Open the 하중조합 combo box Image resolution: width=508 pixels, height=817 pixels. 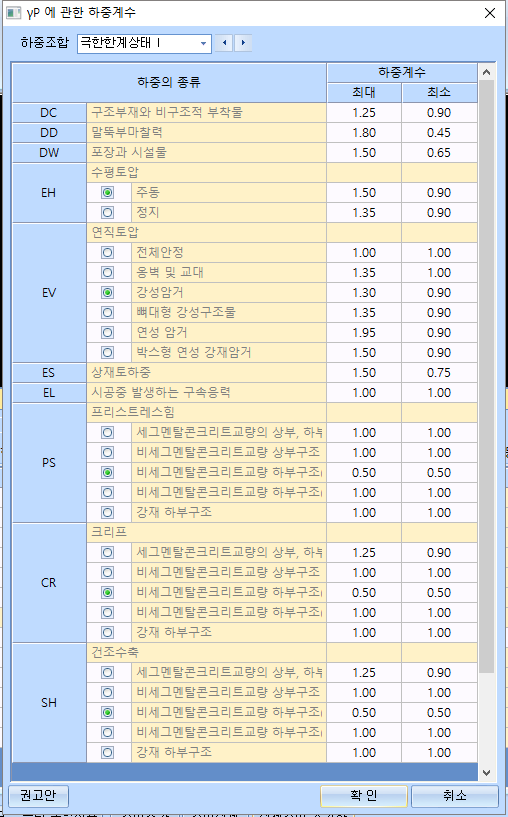tap(144, 43)
